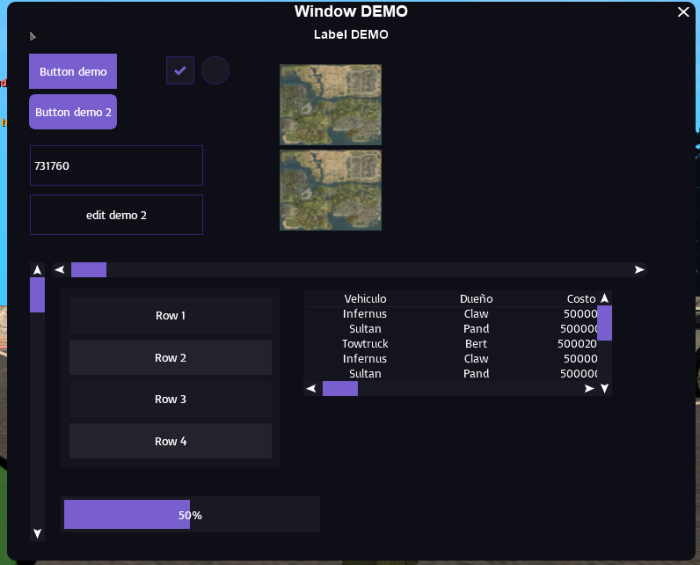Select Row 3 in the list
The image size is (700, 565).
pos(170,399)
